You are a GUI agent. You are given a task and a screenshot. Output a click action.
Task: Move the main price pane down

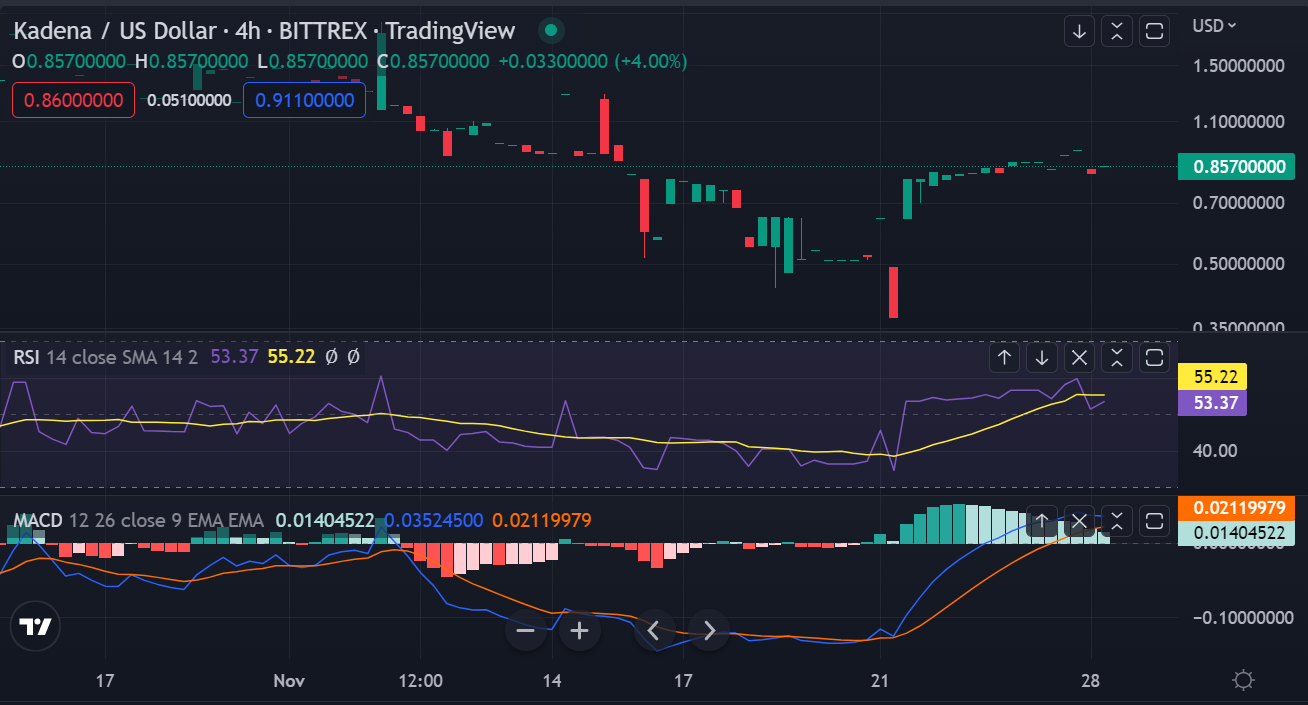[x=1079, y=31]
